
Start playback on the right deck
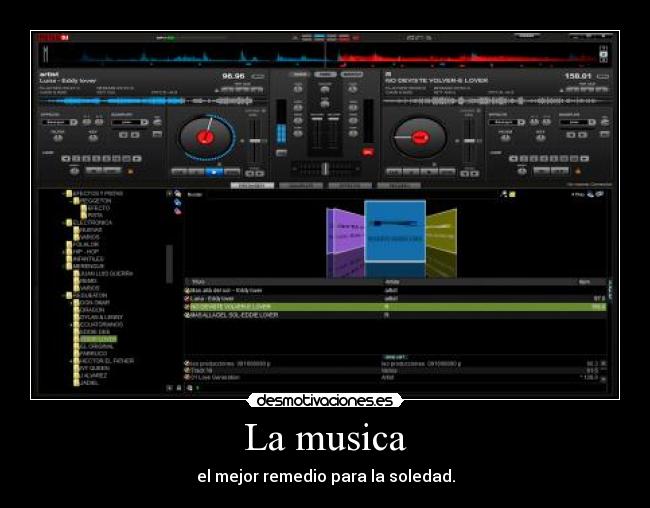click(429, 172)
